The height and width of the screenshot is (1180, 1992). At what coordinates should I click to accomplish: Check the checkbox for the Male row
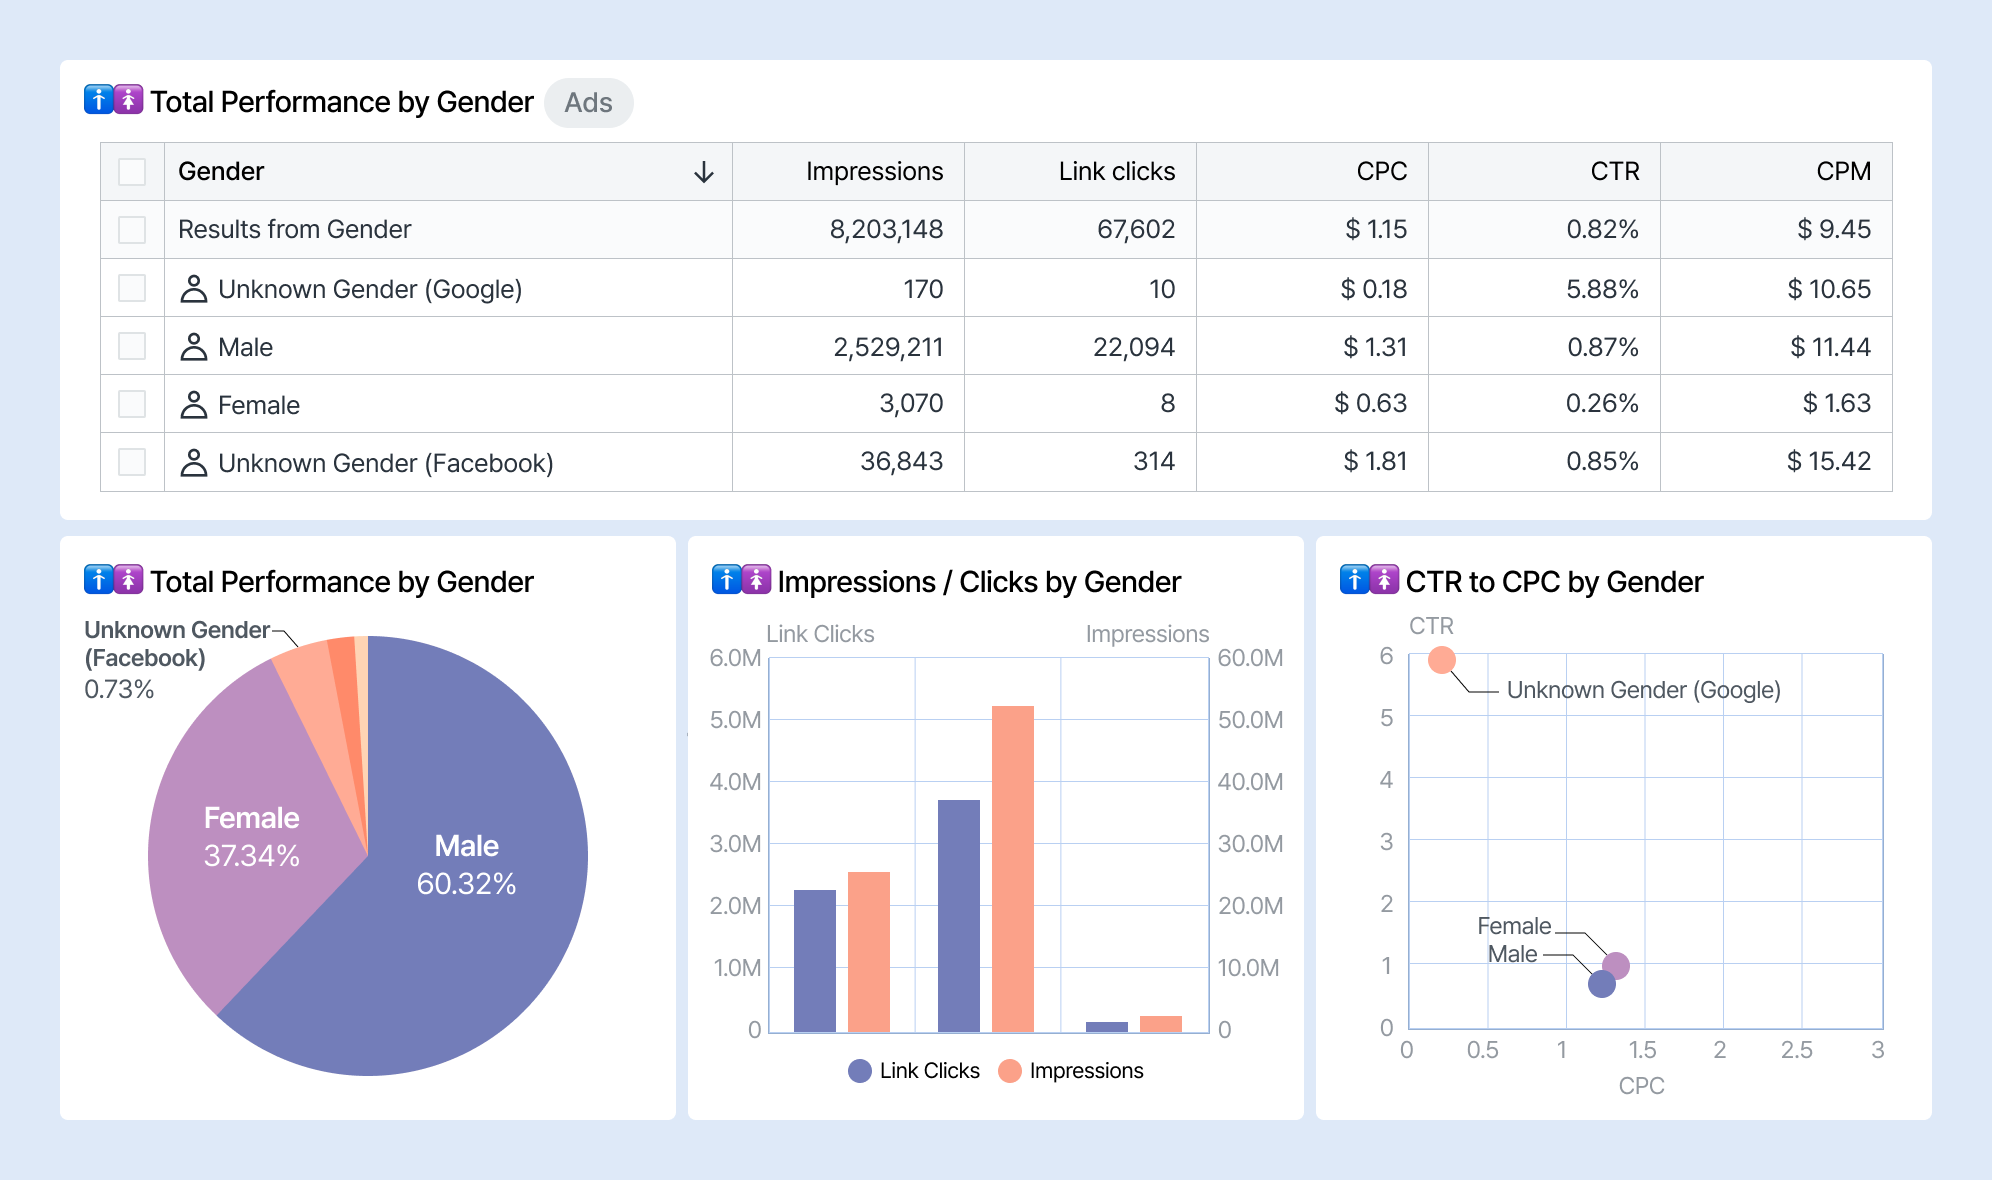[x=131, y=346]
